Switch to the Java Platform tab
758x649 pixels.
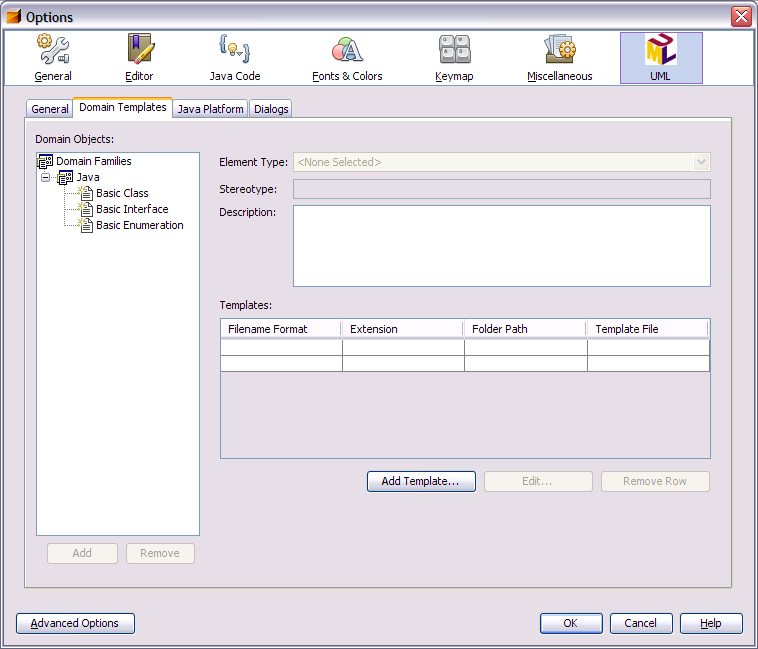pyautogui.click(x=210, y=109)
